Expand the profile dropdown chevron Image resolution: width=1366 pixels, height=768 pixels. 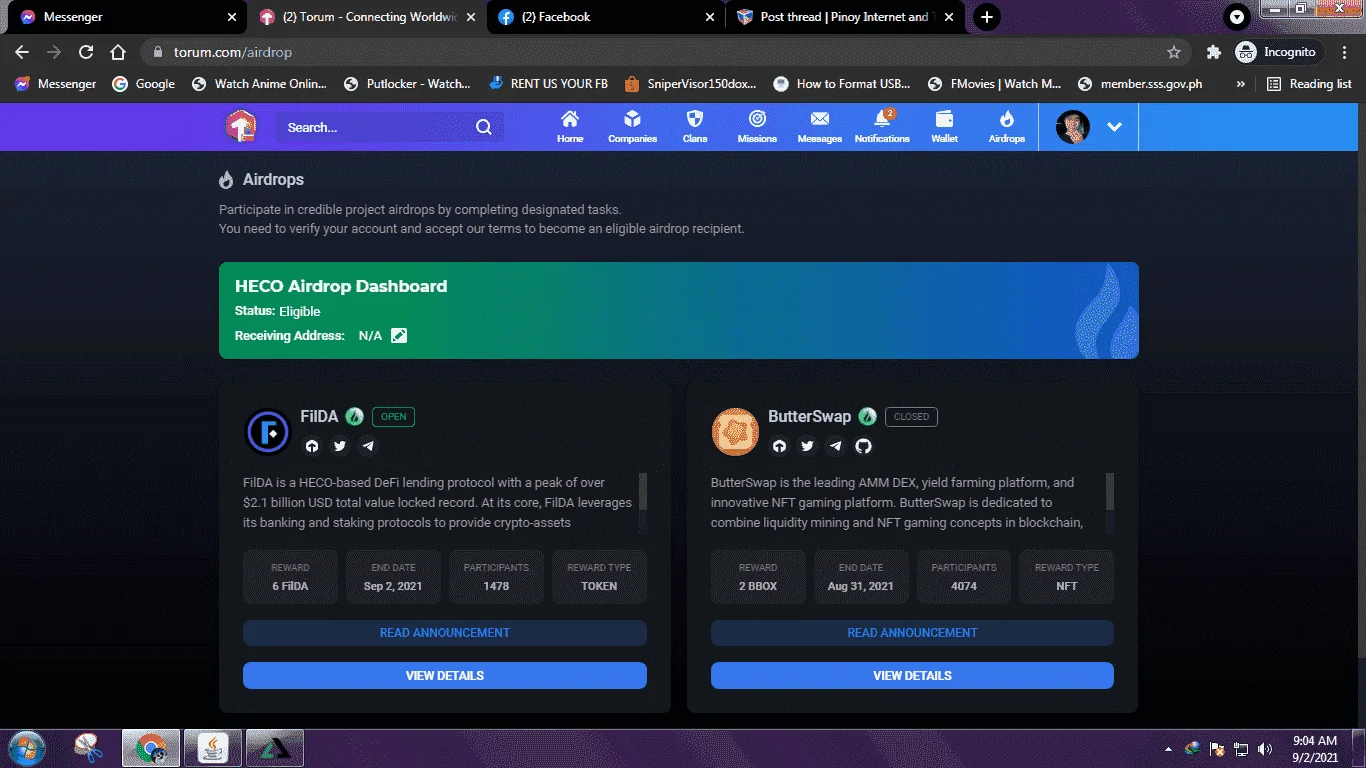click(x=1114, y=127)
